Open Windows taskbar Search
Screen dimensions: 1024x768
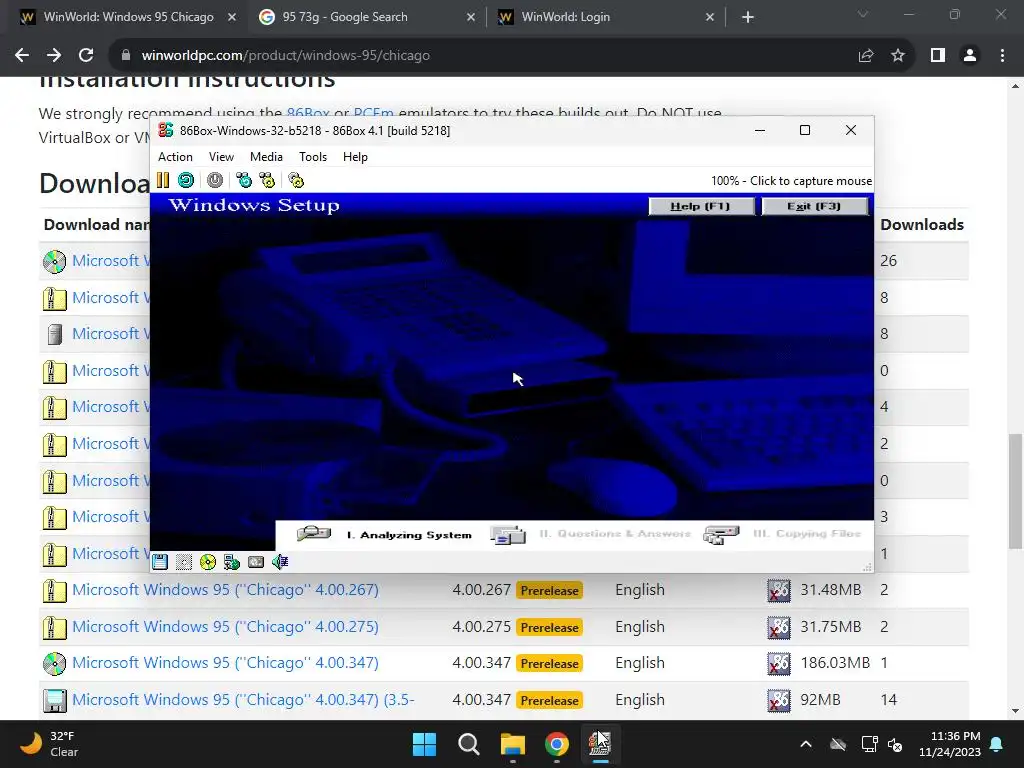(x=469, y=744)
